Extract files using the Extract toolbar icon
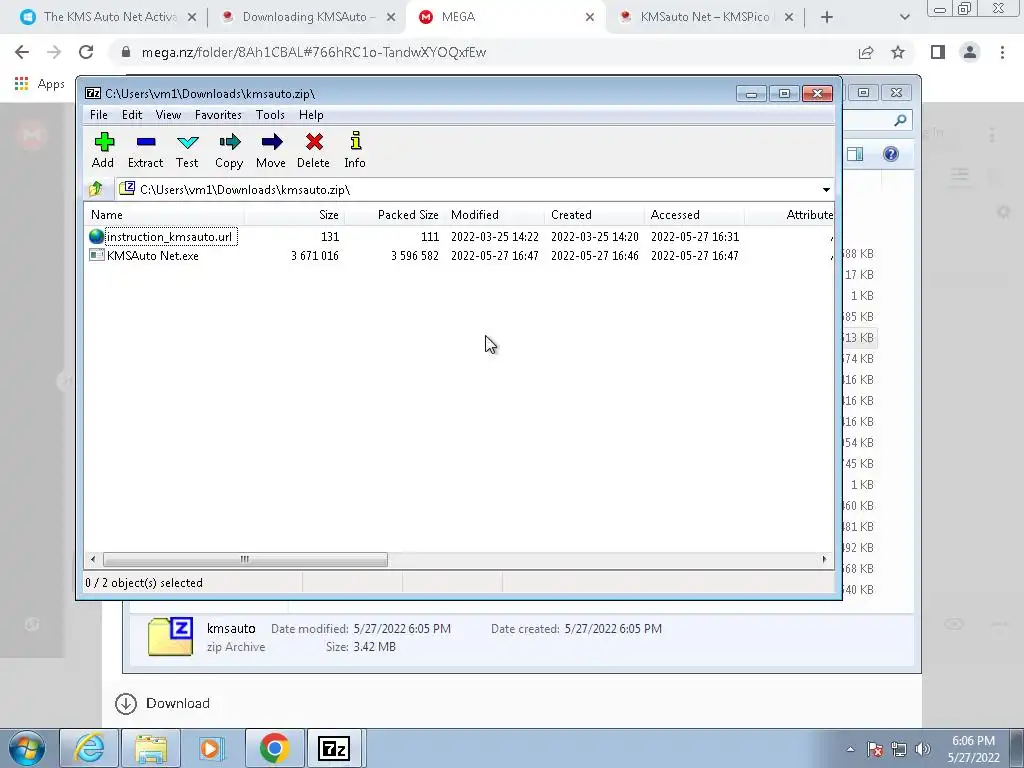The image size is (1024, 768). [145, 150]
